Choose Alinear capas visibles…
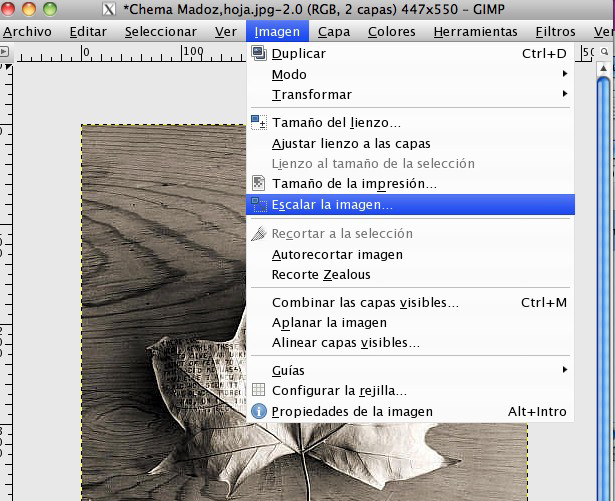The width and height of the screenshot is (615, 501). point(410,342)
